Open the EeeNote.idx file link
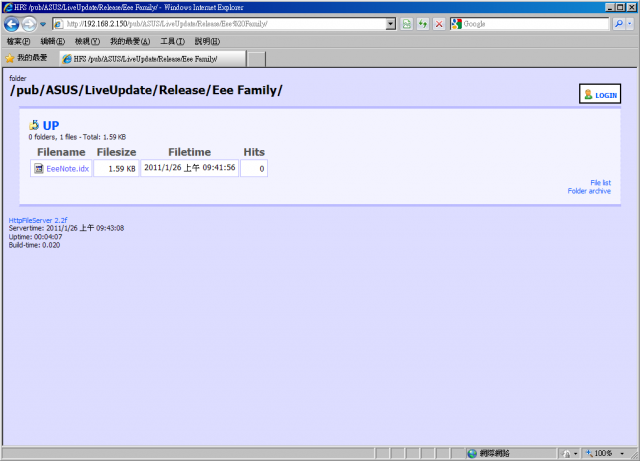640x461 pixels. click(67, 169)
